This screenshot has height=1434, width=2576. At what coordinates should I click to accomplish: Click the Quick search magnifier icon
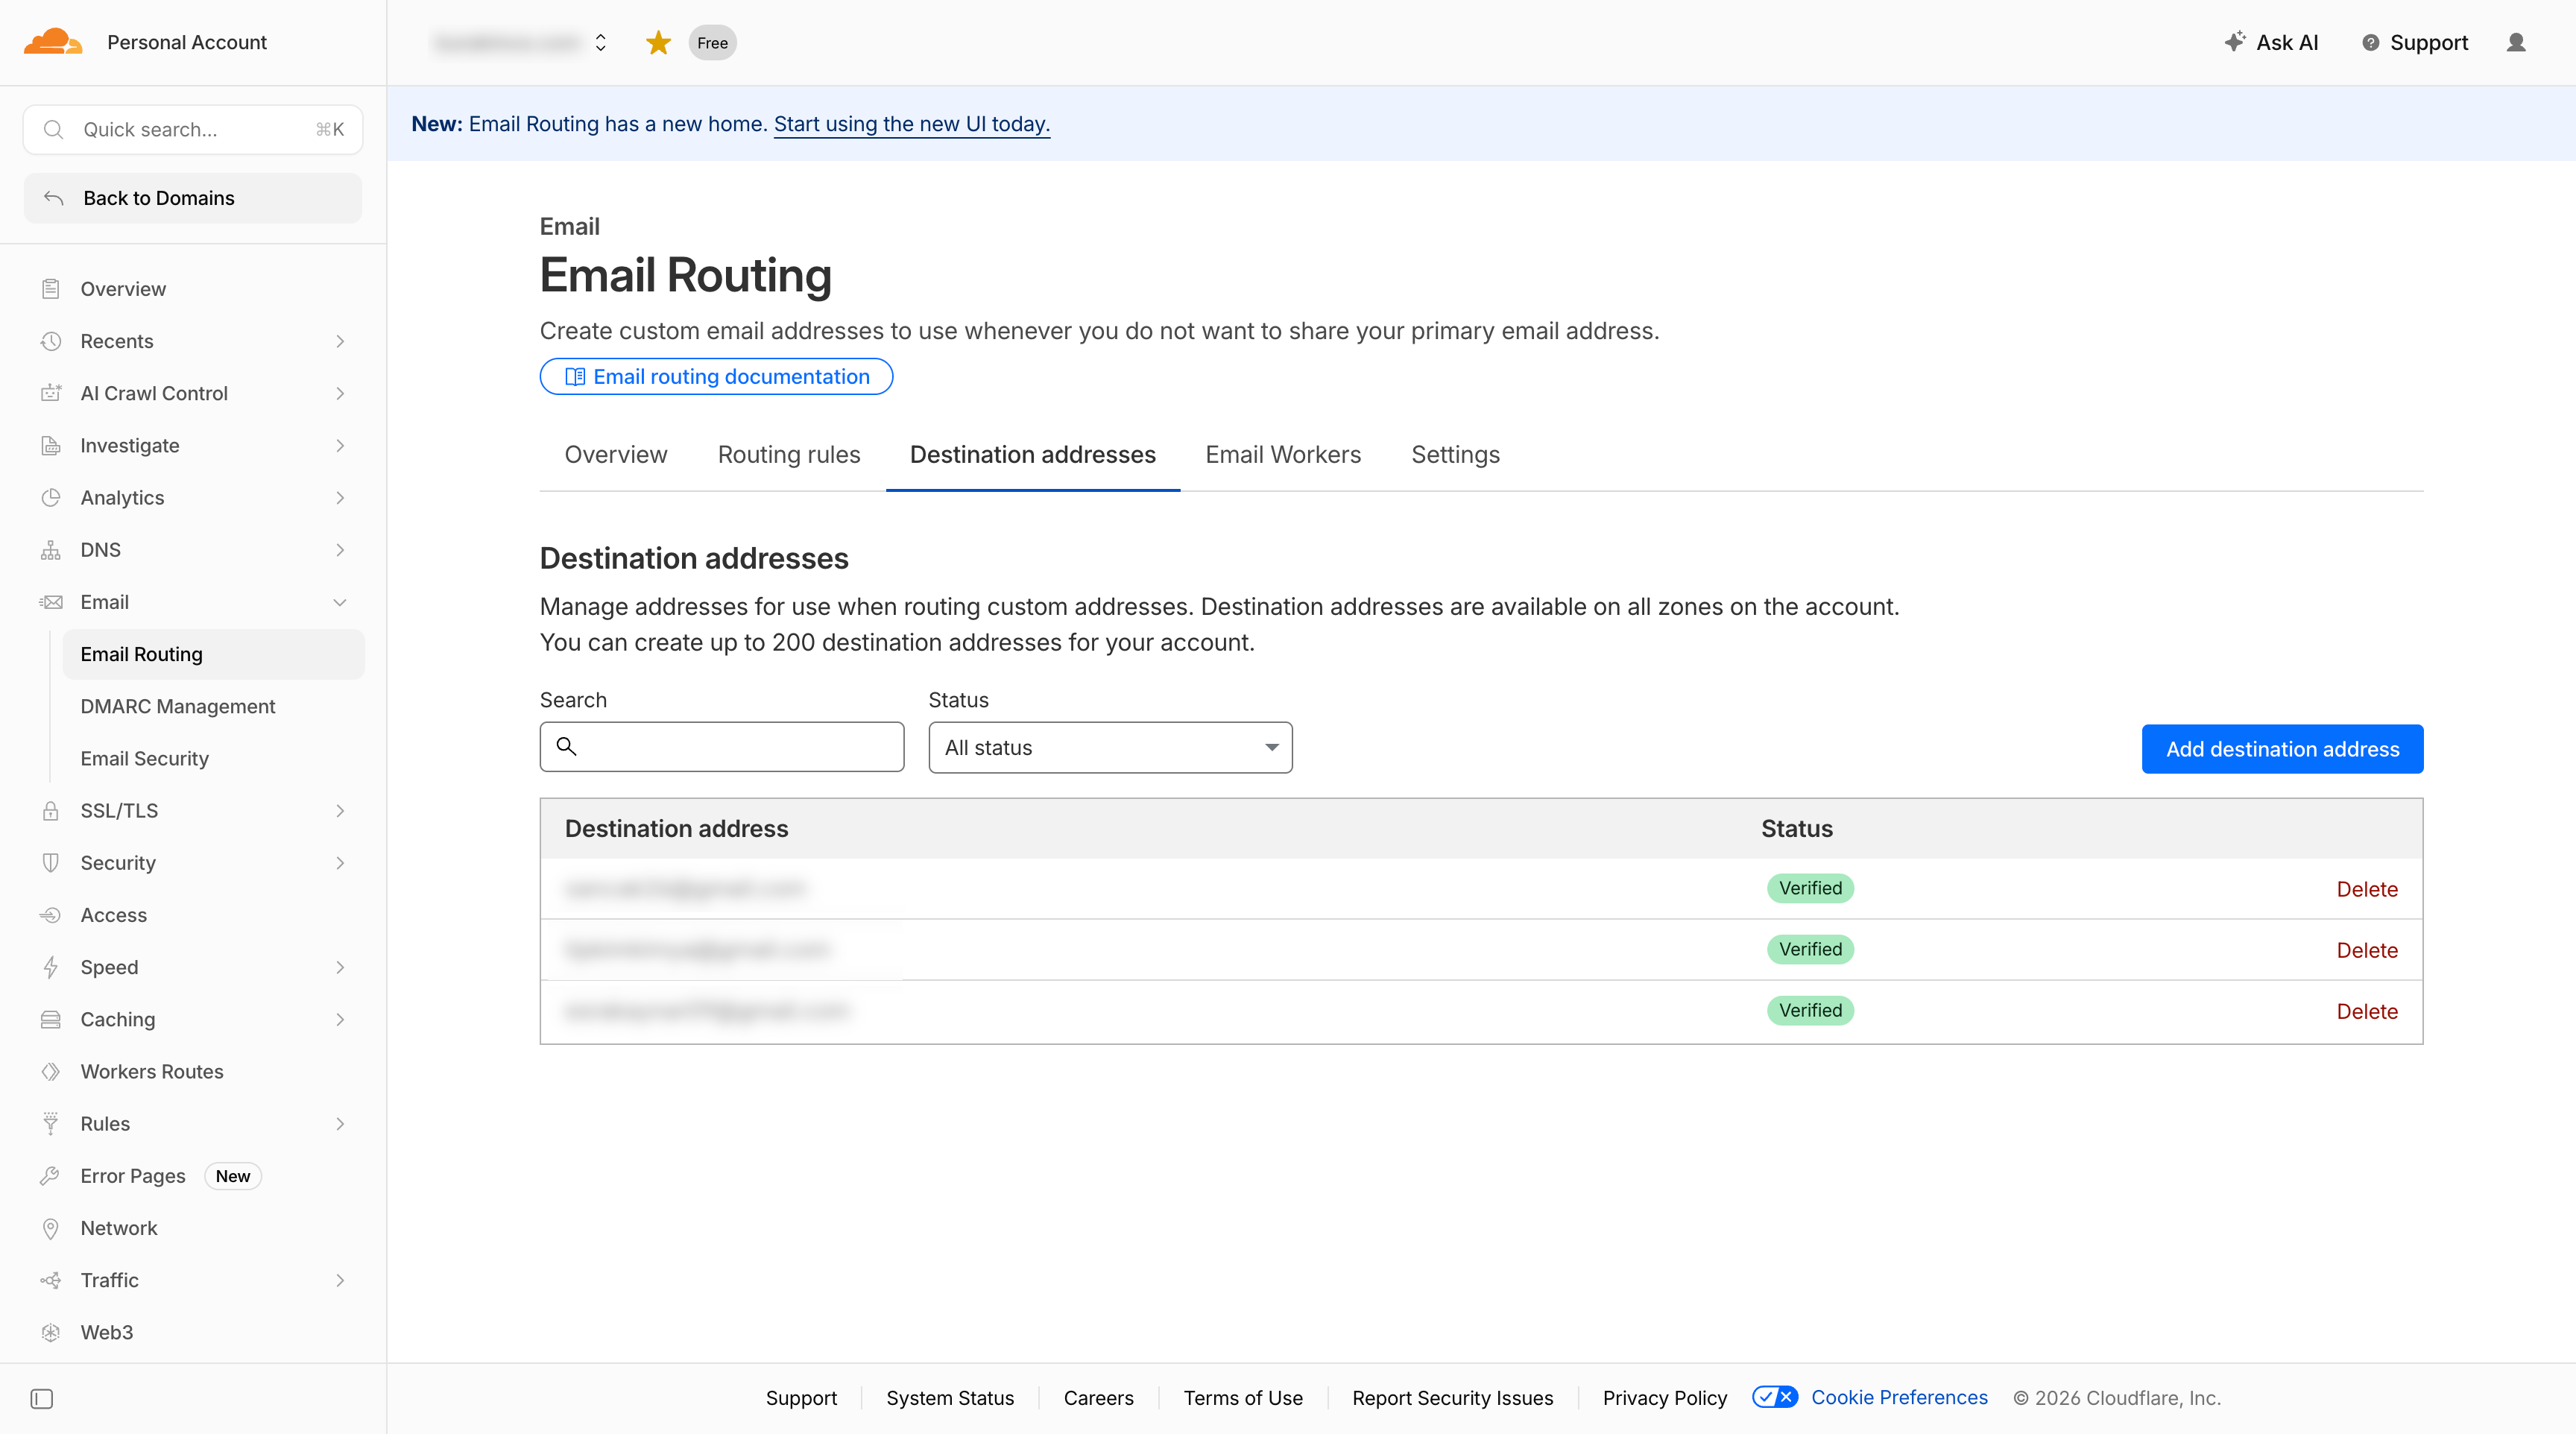click(54, 130)
